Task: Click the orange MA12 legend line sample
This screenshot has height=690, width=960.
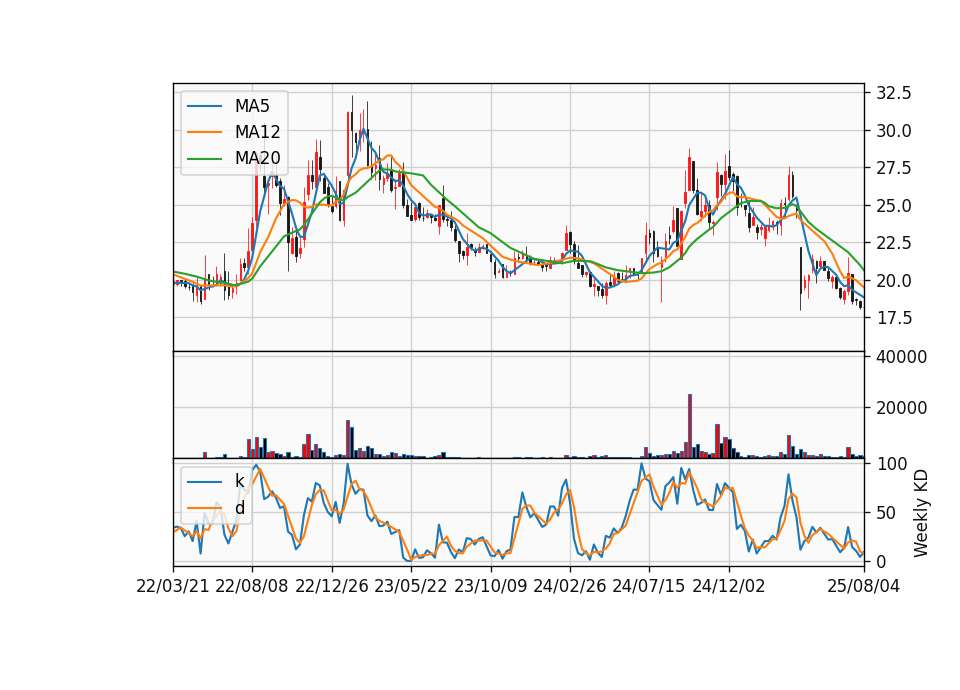Action: coord(204,132)
